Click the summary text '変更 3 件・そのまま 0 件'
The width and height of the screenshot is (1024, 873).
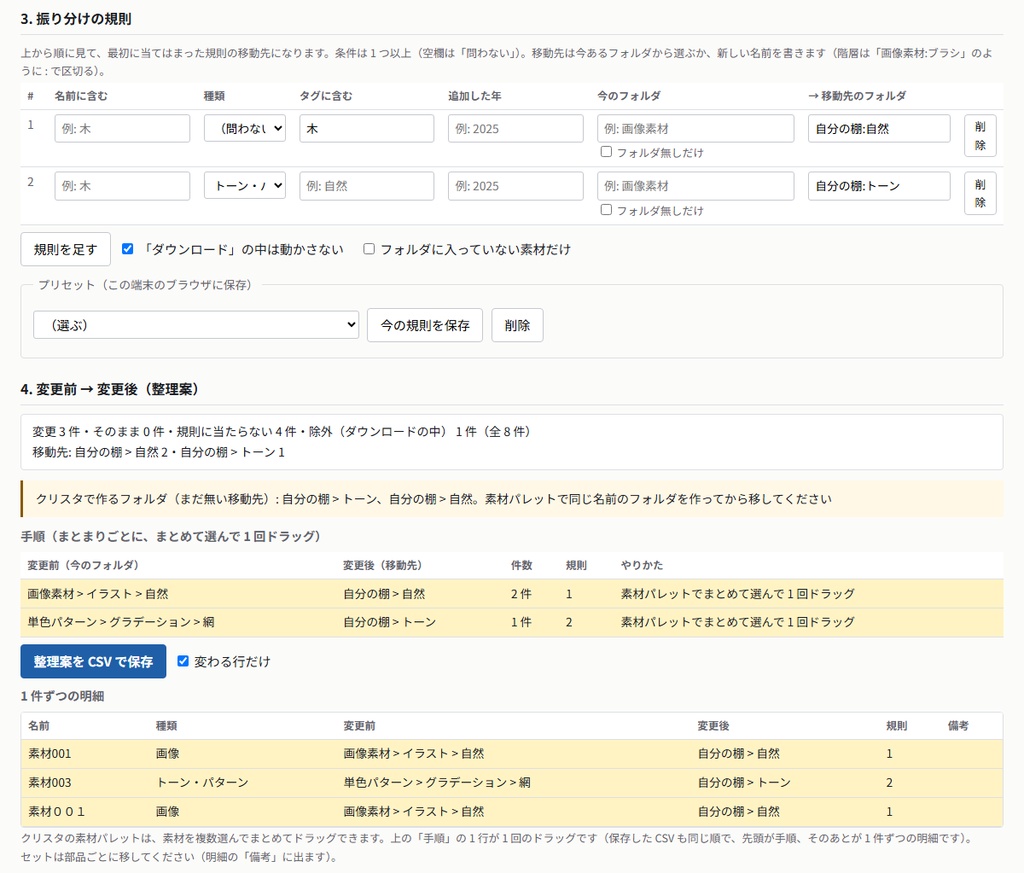pyautogui.click(x=101, y=432)
